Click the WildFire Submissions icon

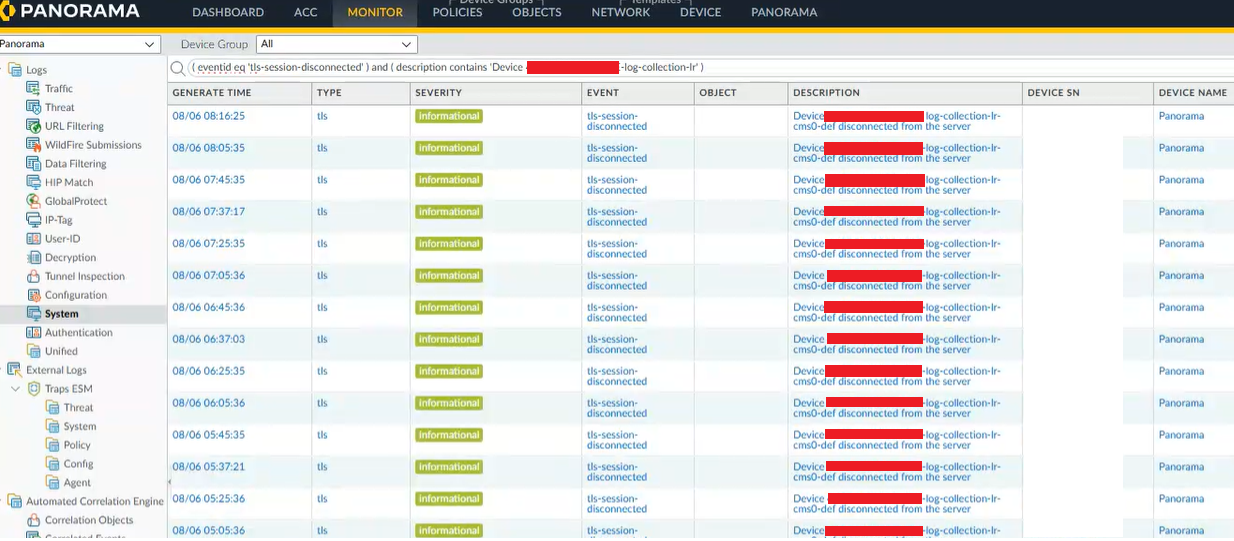click(x=33, y=145)
